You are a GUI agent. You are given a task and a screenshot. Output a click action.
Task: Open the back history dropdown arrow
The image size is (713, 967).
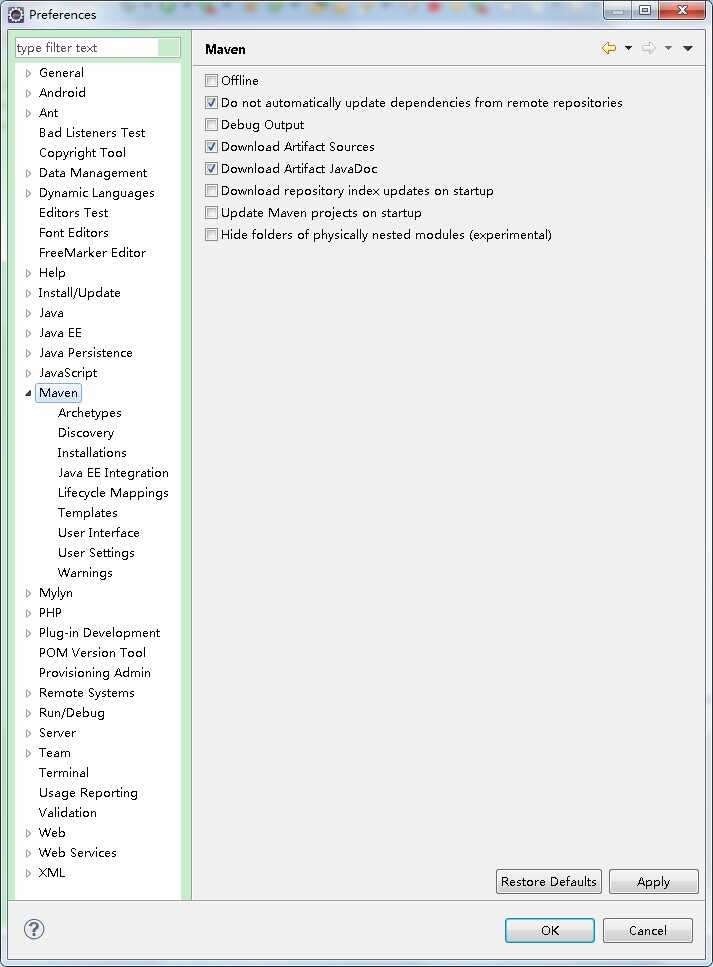pos(629,48)
